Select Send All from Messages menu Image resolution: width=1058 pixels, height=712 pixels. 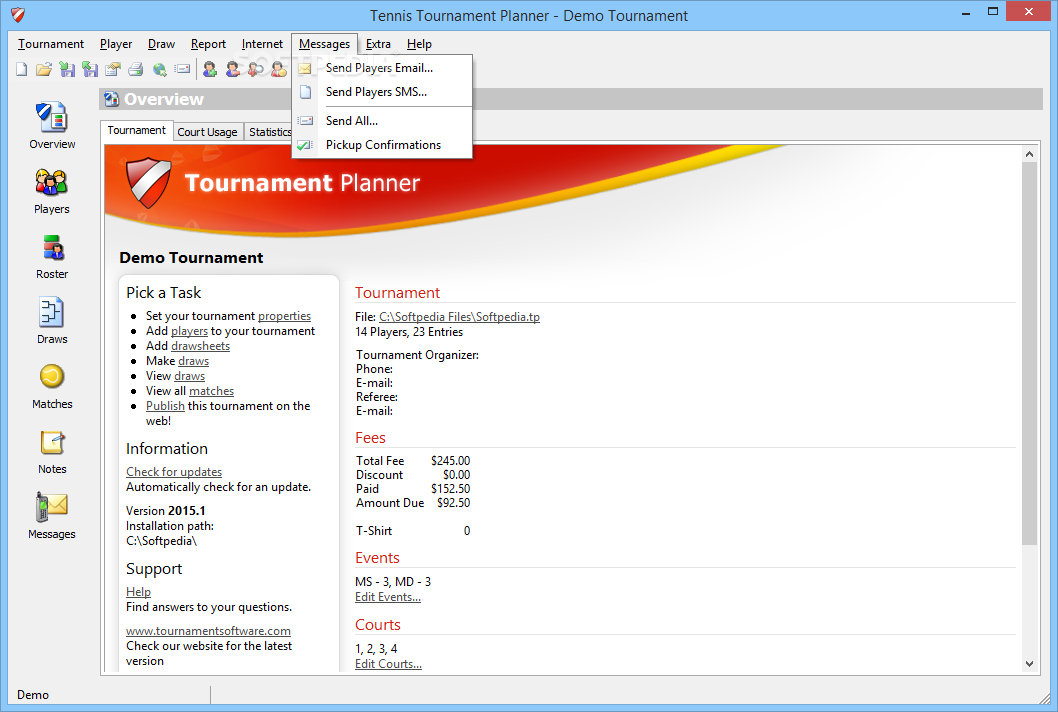382,121
